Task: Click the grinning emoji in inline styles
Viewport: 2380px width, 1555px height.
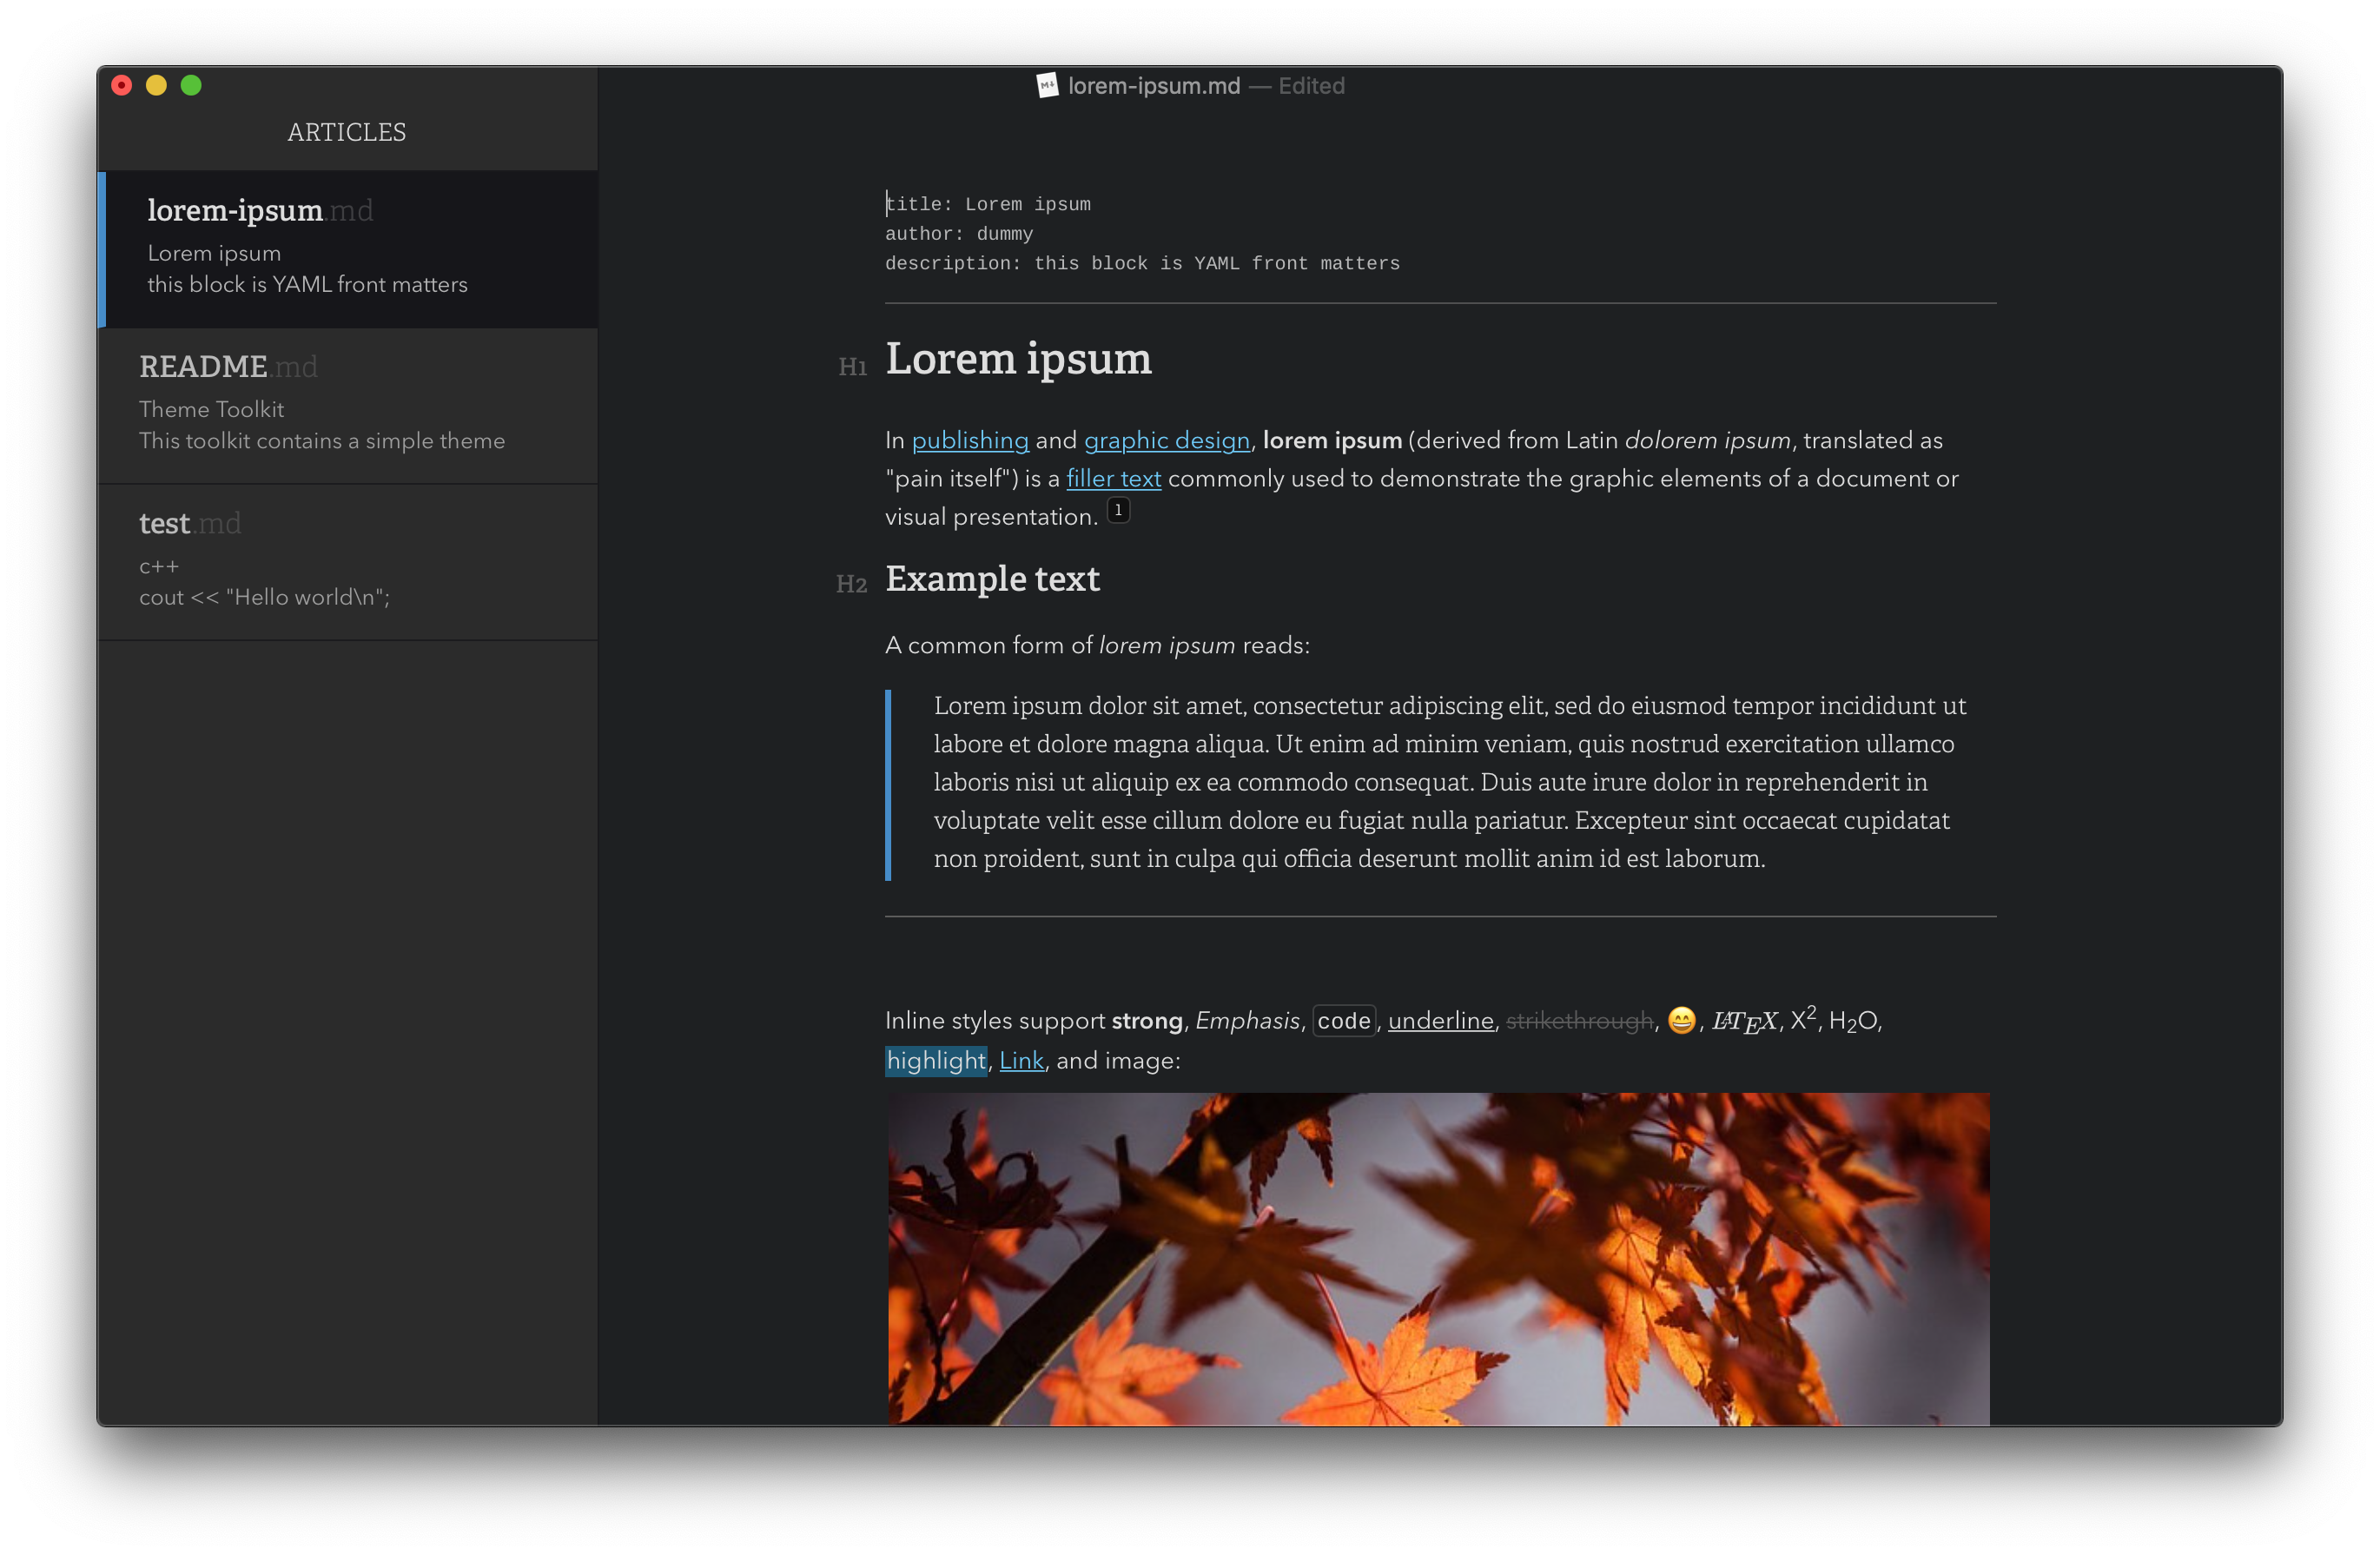Action: tap(1681, 1020)
